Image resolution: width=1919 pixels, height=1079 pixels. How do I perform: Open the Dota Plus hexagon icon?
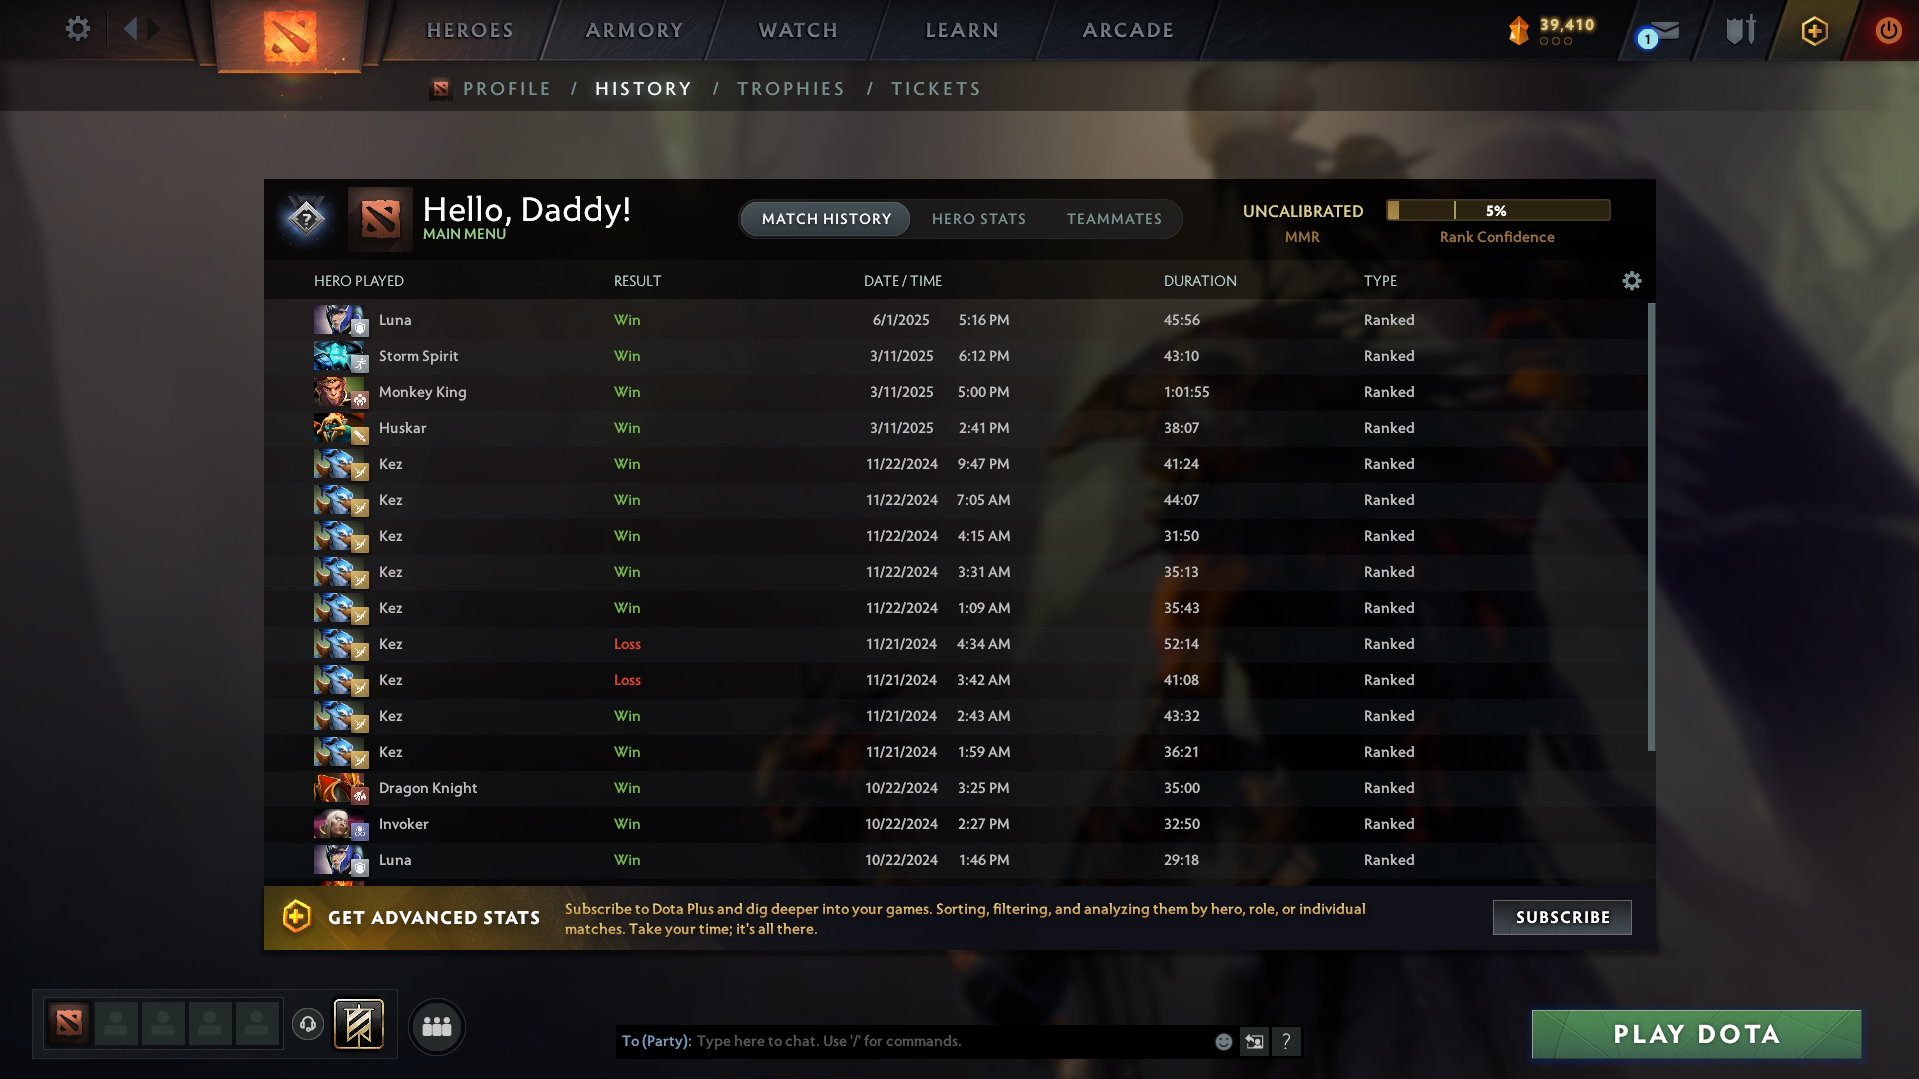pos(1815,31)
